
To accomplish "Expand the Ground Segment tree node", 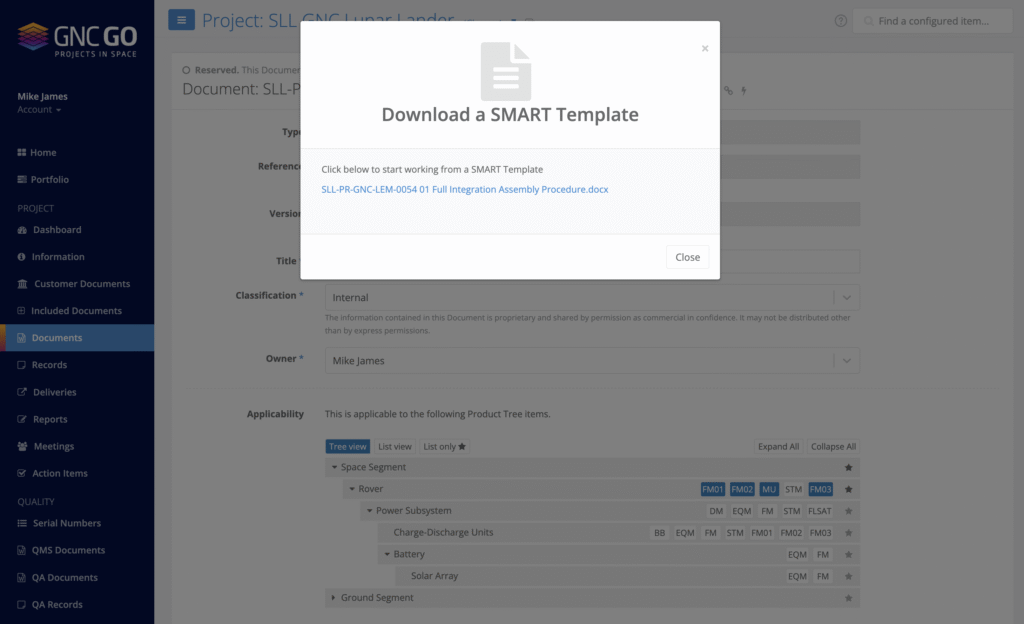I will (x=333, y=598).
